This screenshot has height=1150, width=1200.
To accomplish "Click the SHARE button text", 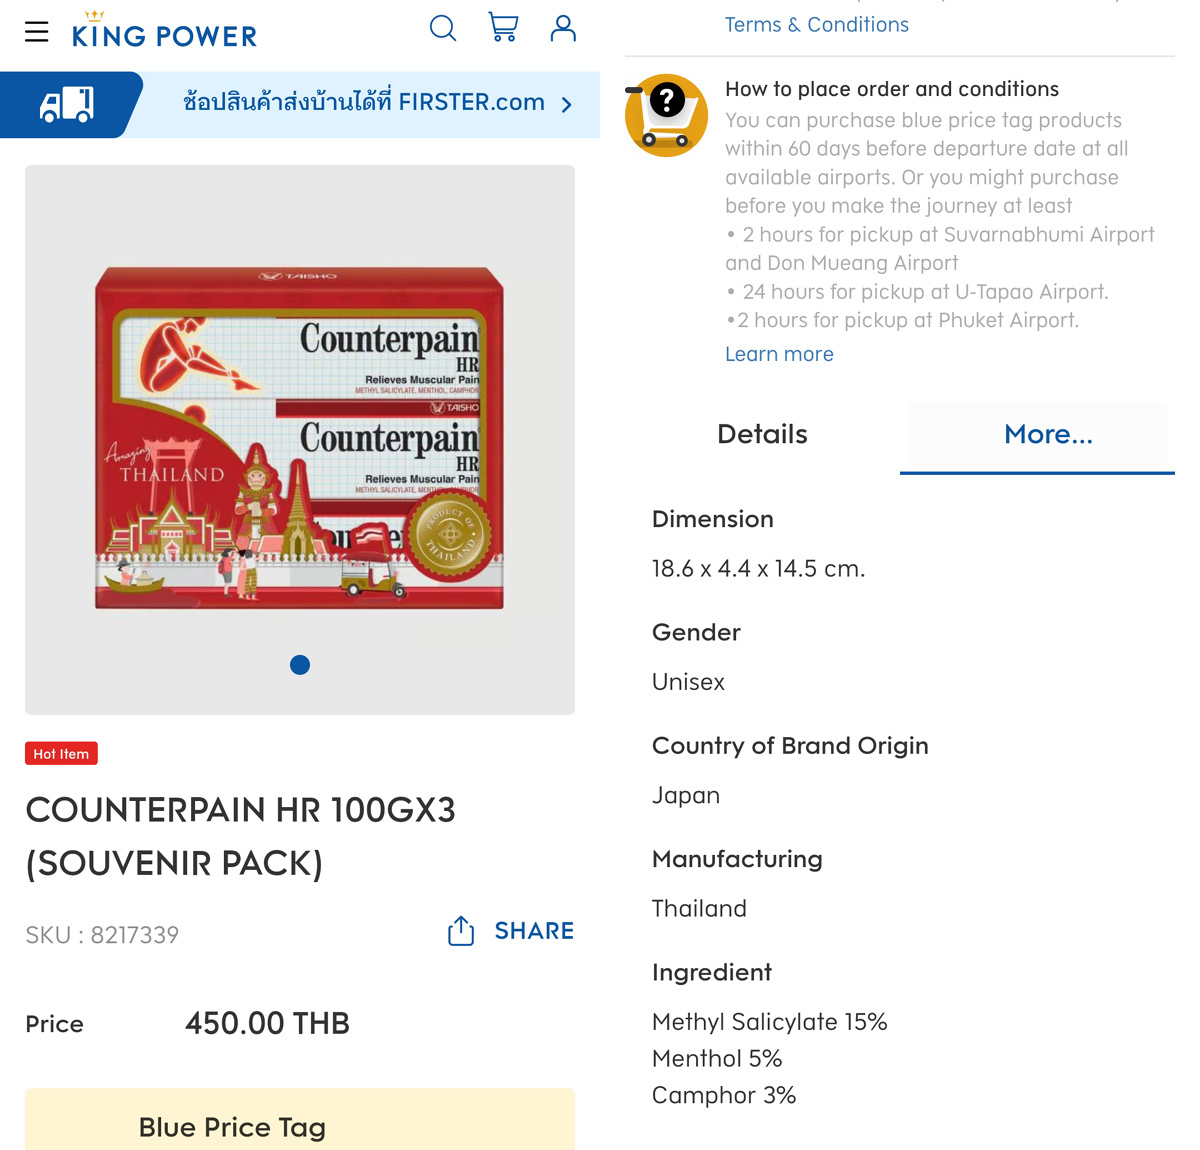I will pos(534,931).
